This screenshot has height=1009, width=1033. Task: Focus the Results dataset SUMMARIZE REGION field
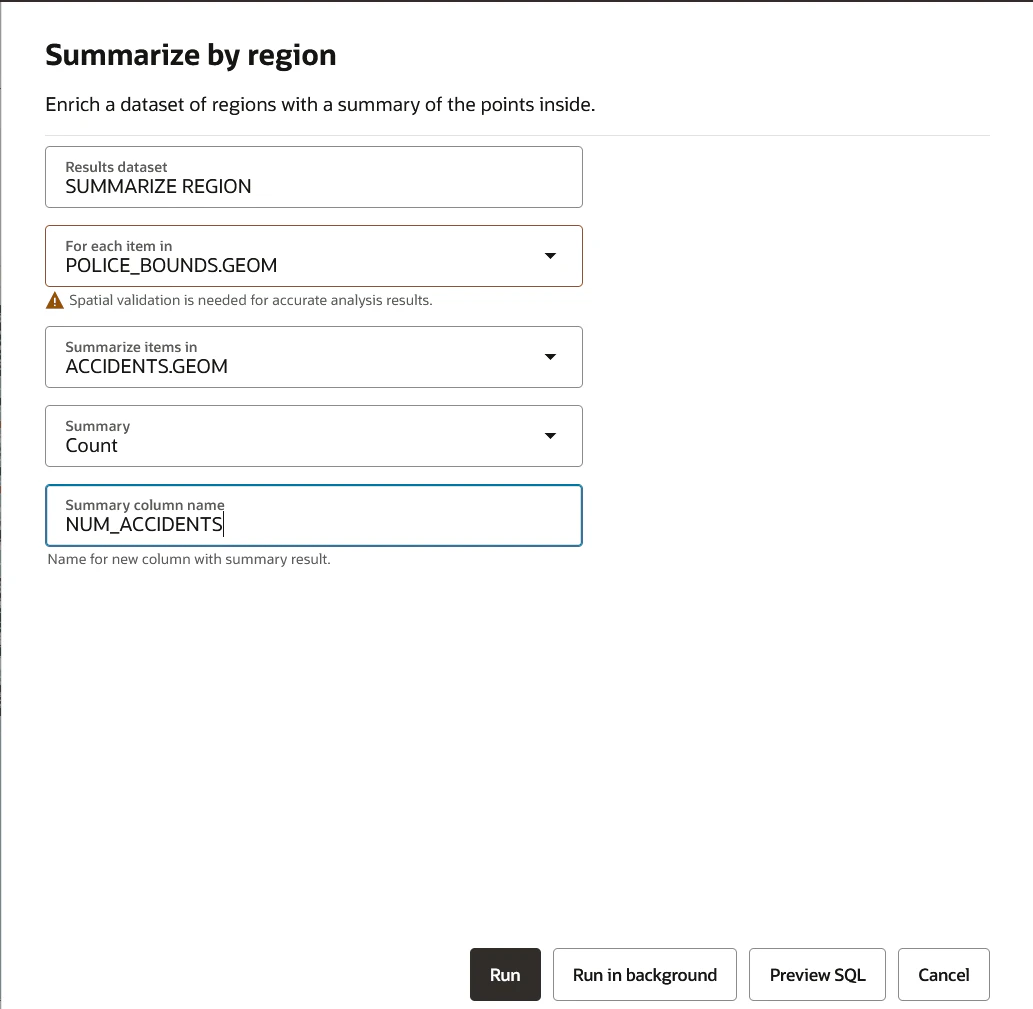click(314, 177)
